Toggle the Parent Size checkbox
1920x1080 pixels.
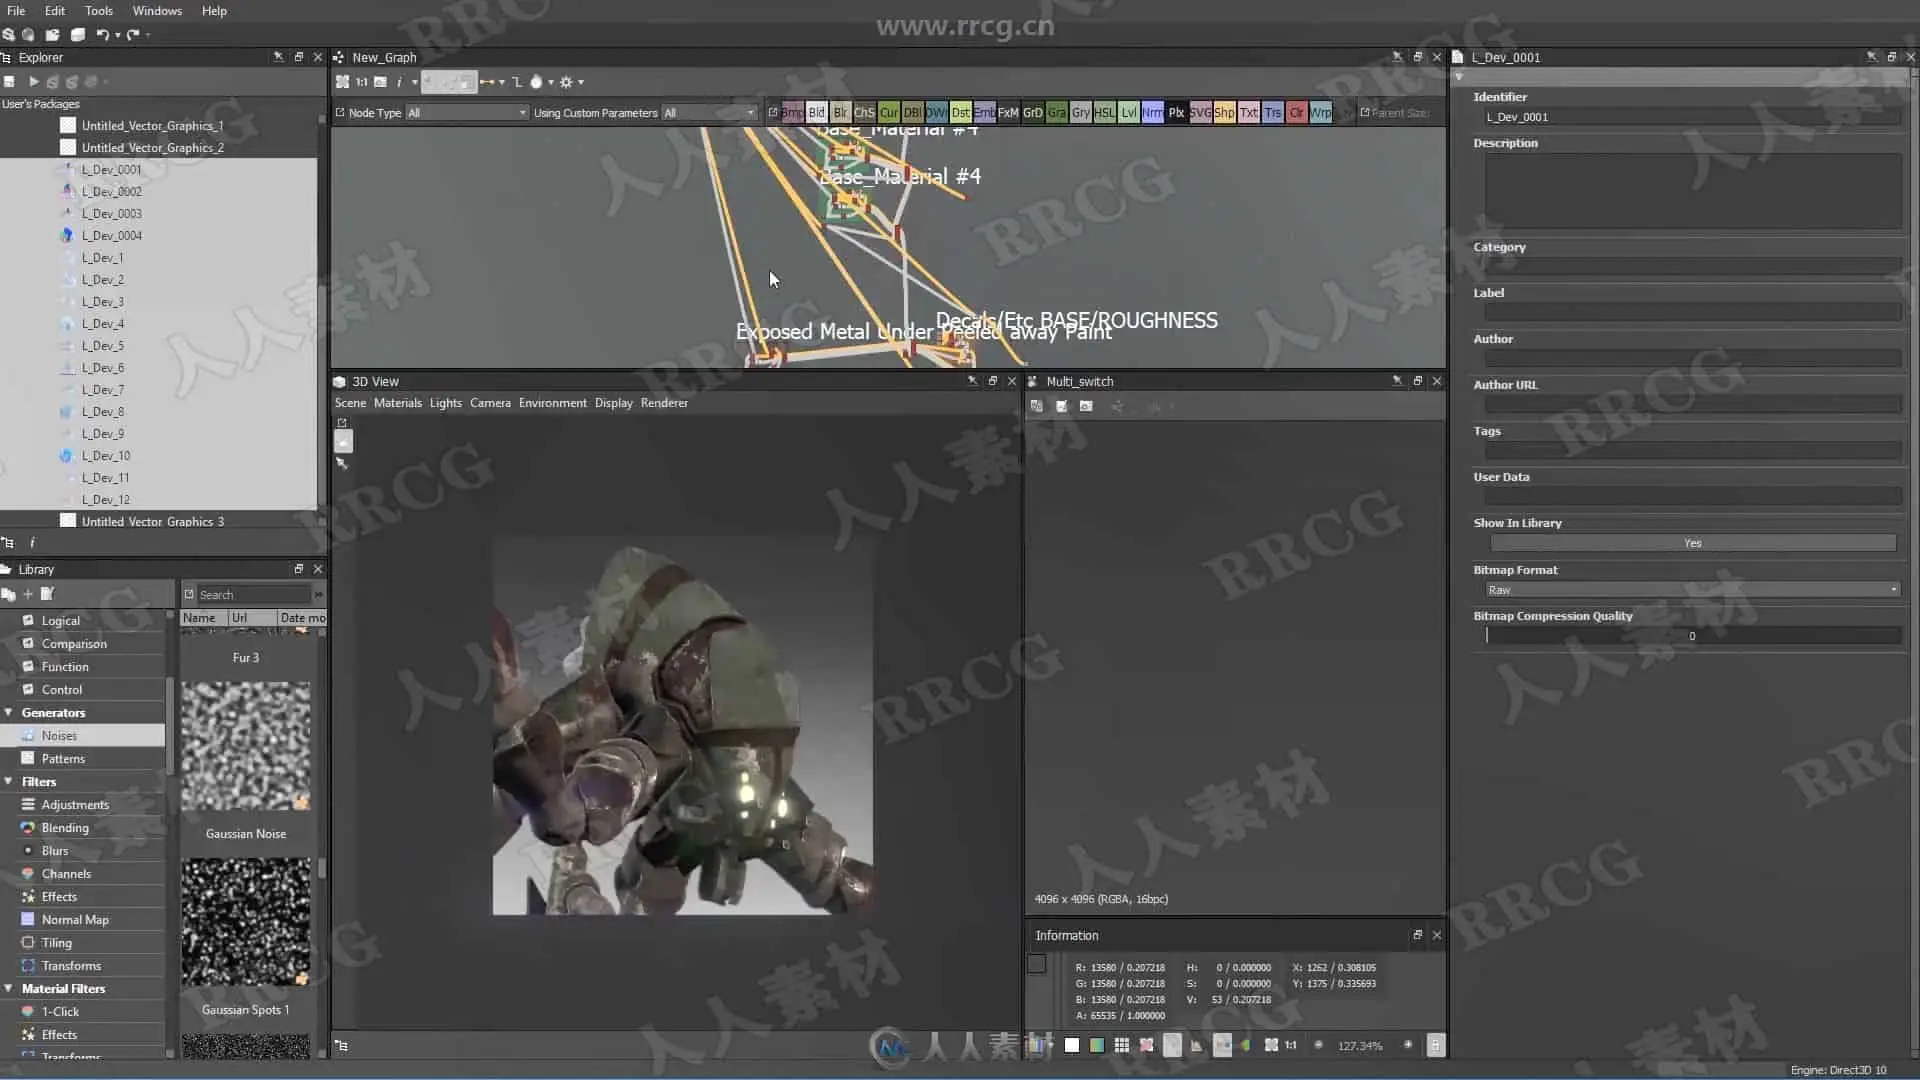click(1365, 113)
